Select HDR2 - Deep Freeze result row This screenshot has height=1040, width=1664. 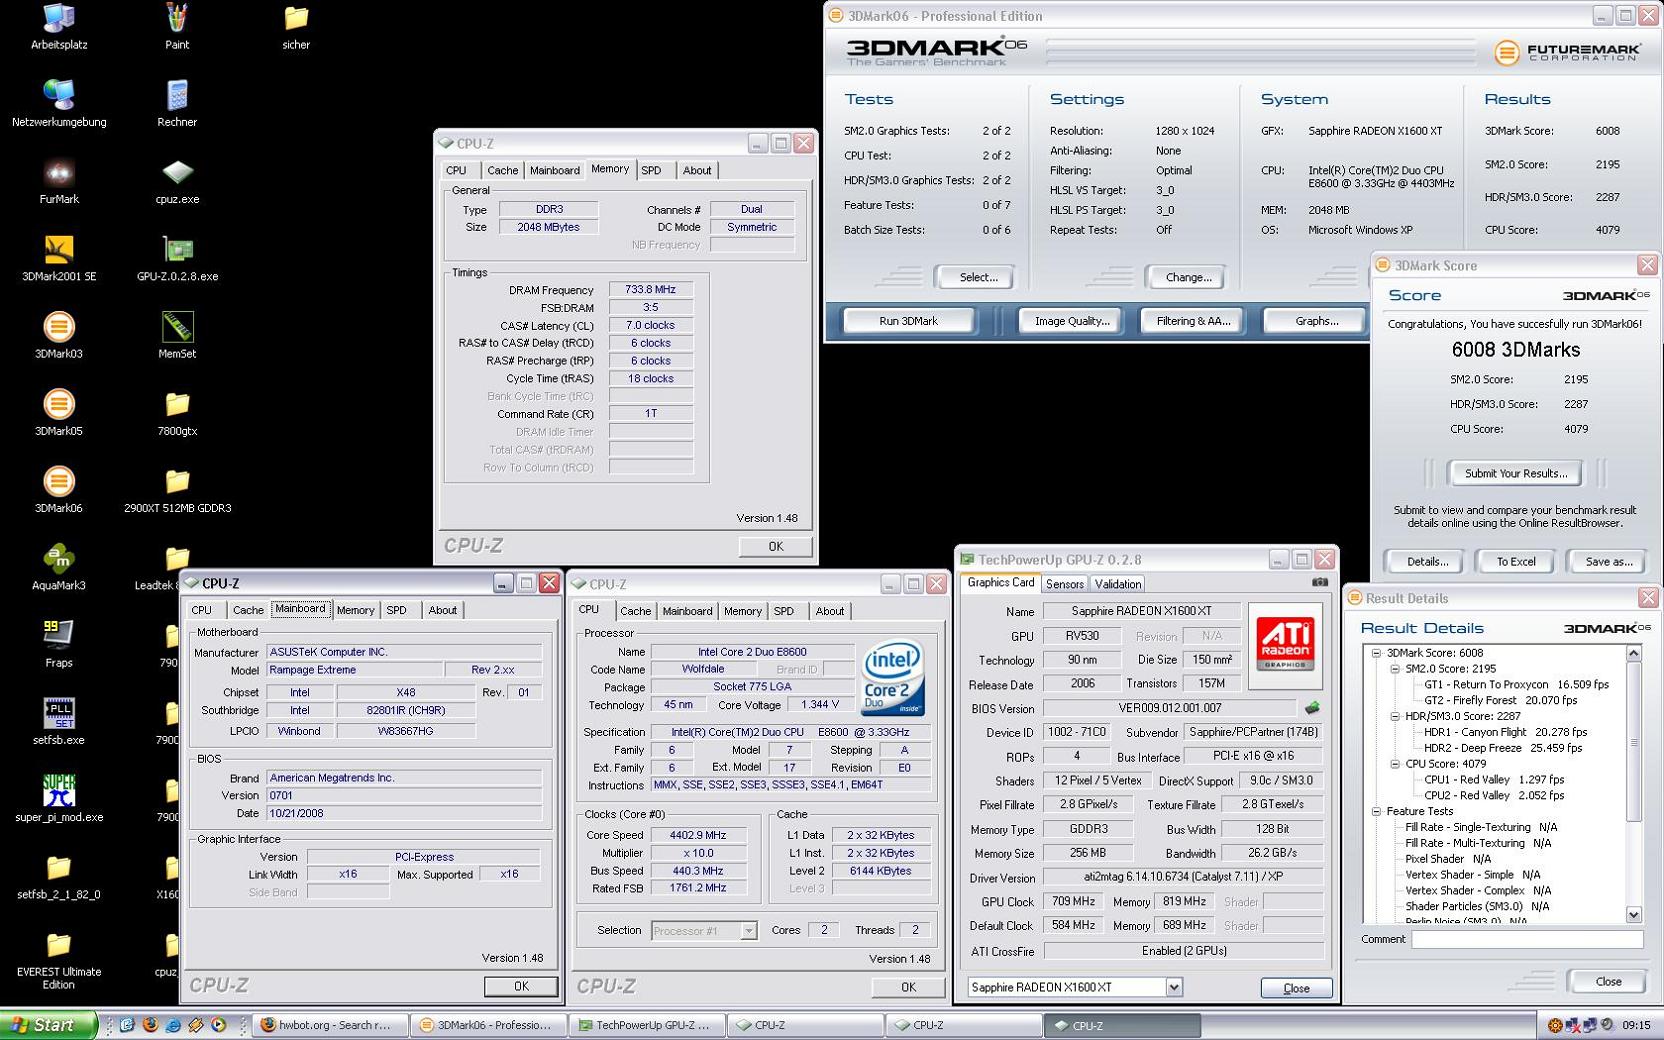click(x=1503, y=748)
